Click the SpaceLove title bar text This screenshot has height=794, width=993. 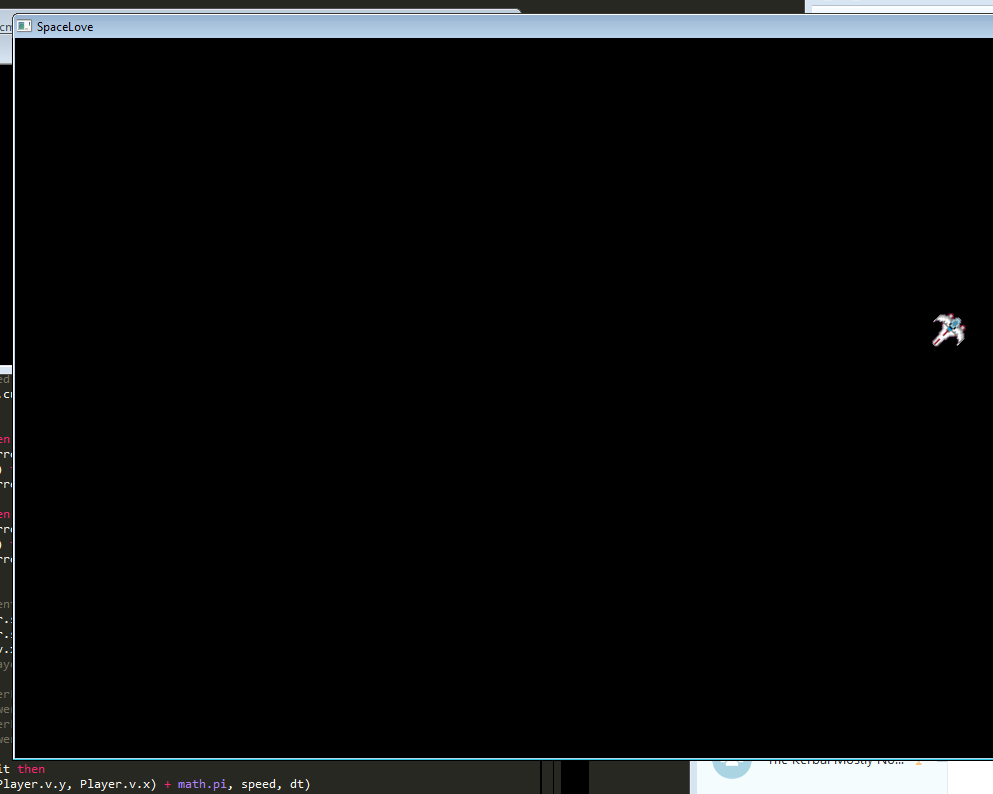pos(65,27)
